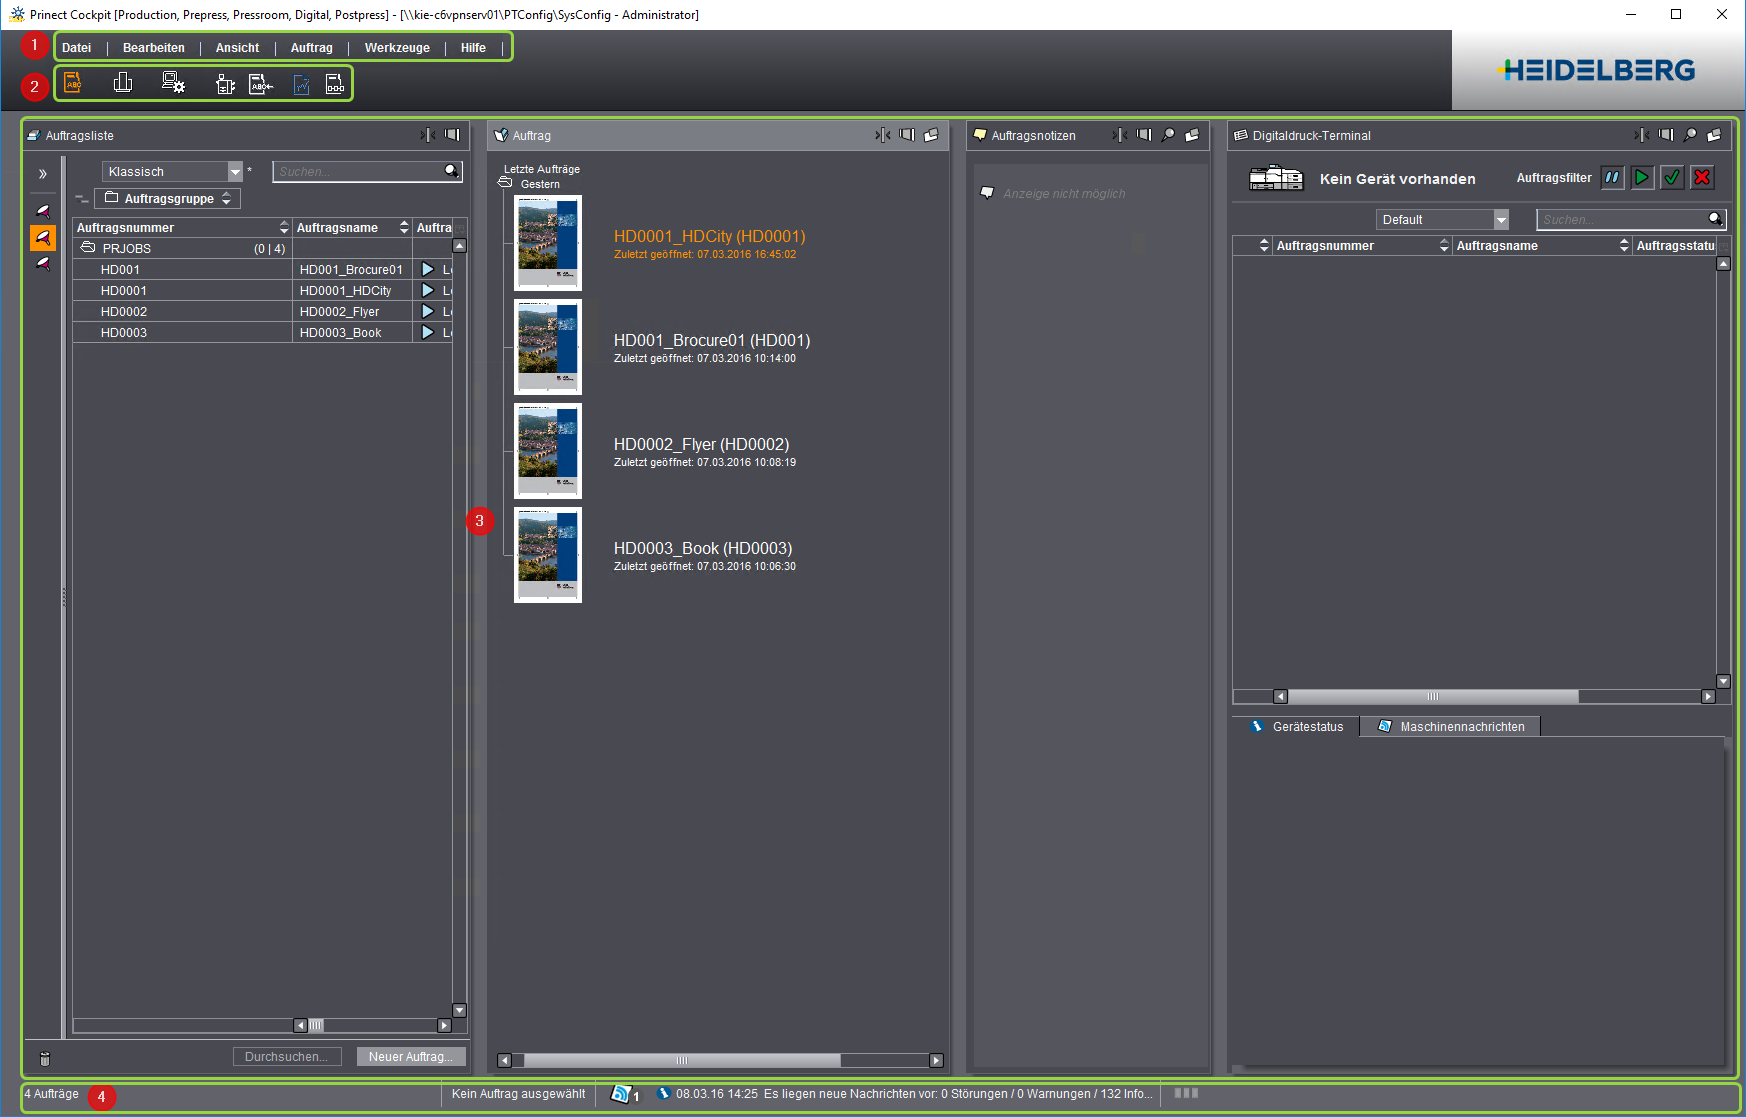The width and height of the screenshot is (1746, 1117).
Task: Click the magnifier icon in the Digitaldruck-Terminal header
Action: tap(1690, 135)
